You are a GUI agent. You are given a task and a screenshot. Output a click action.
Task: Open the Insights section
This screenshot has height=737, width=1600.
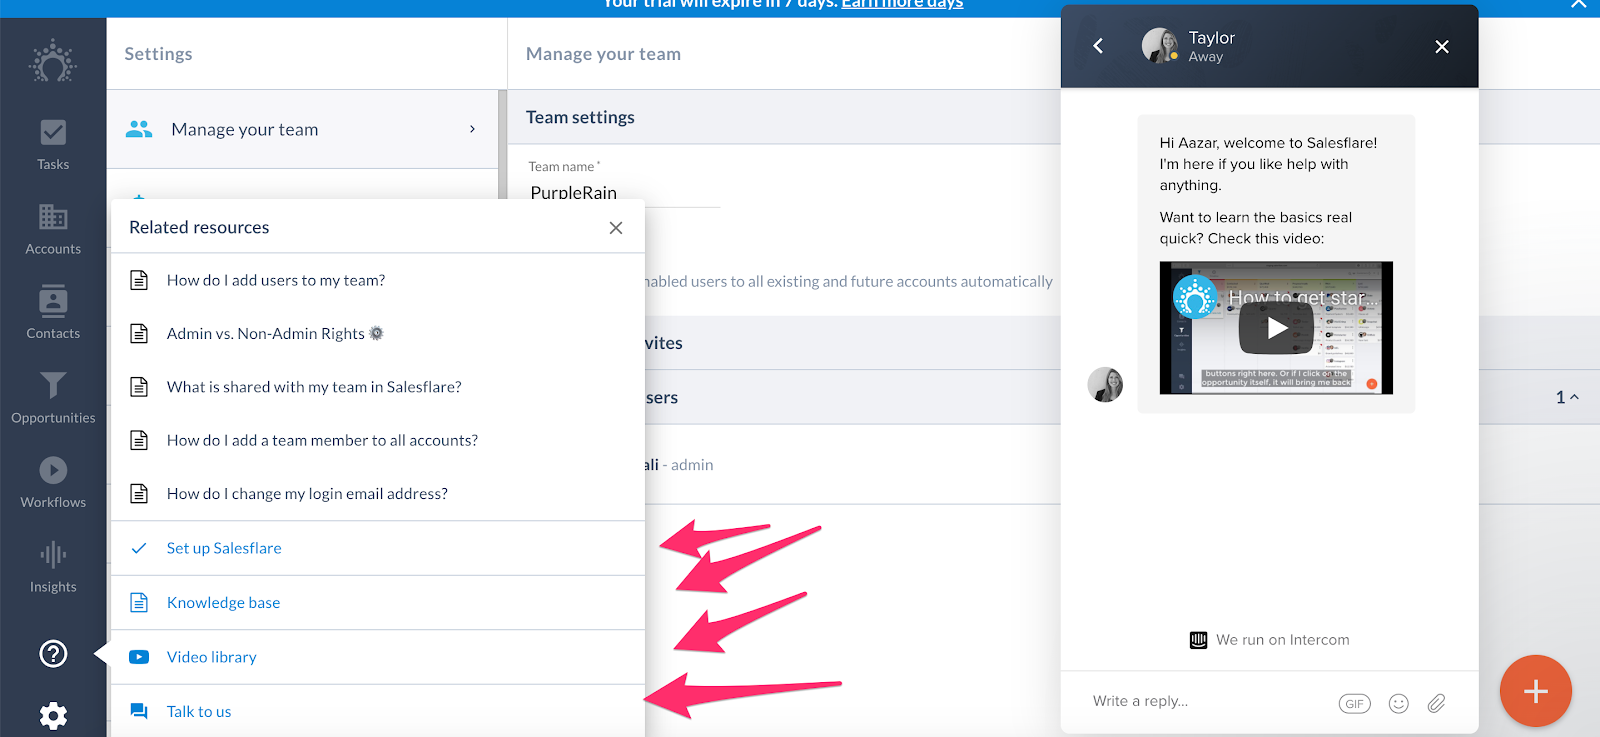[x=53, y=567]
